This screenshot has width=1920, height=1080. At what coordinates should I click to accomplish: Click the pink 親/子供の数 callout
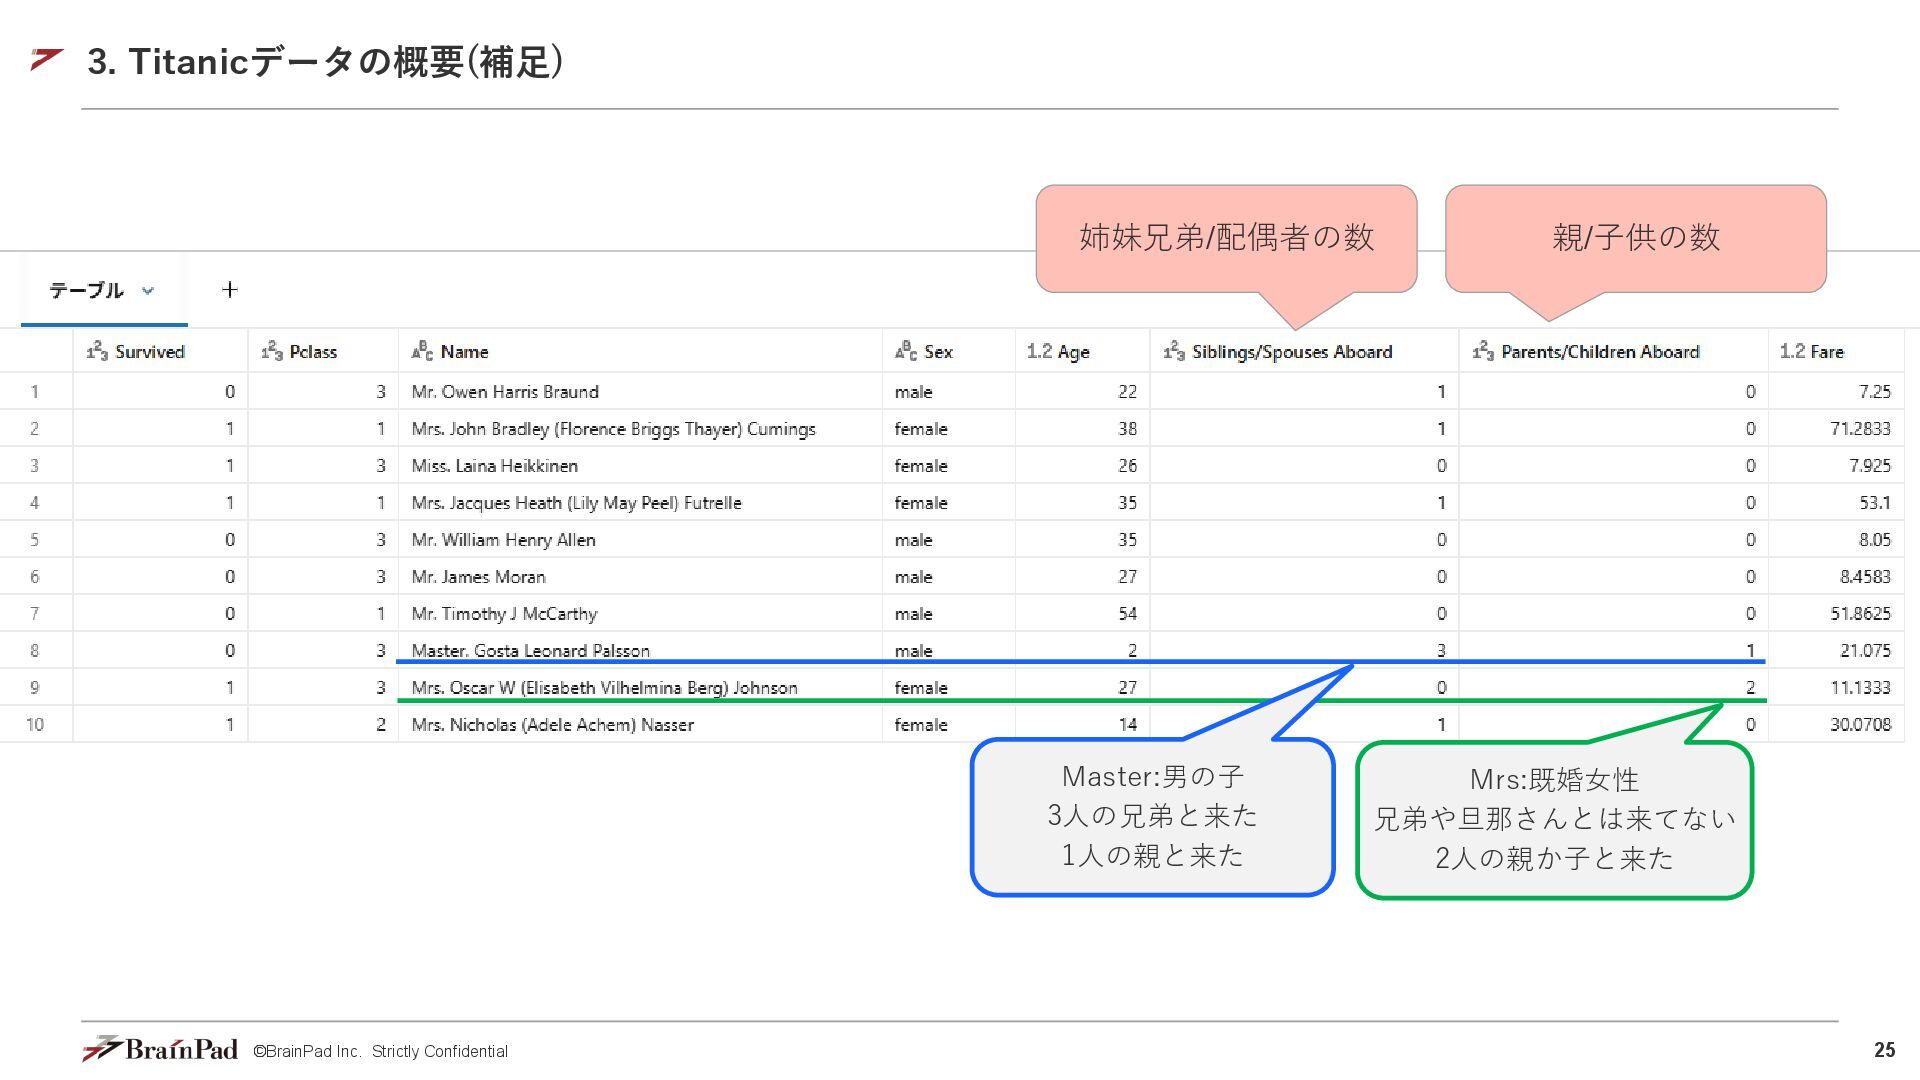(x=1635, y=238)
